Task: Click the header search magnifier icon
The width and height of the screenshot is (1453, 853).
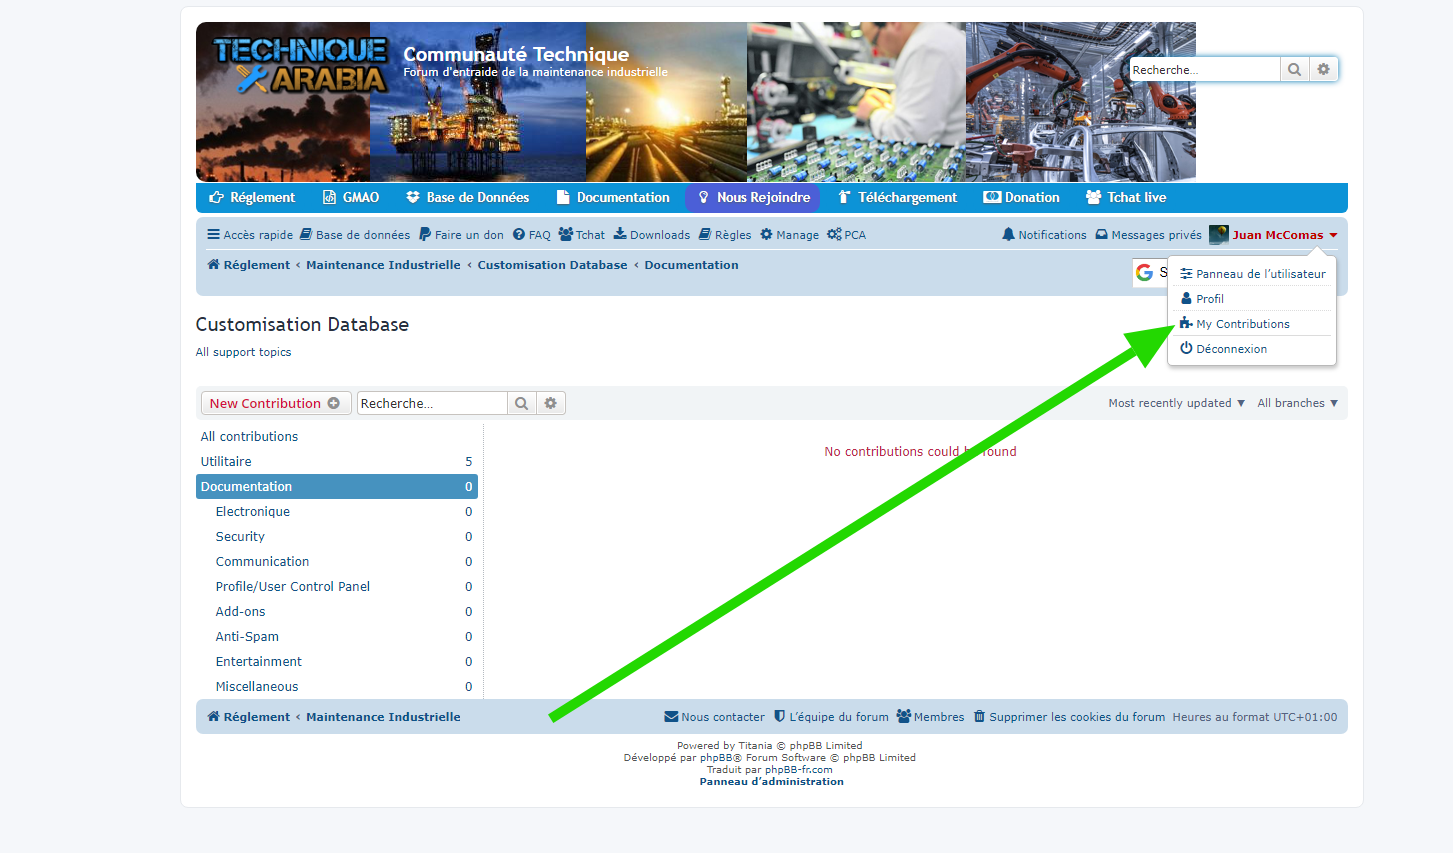Action: coord(1294,70)
